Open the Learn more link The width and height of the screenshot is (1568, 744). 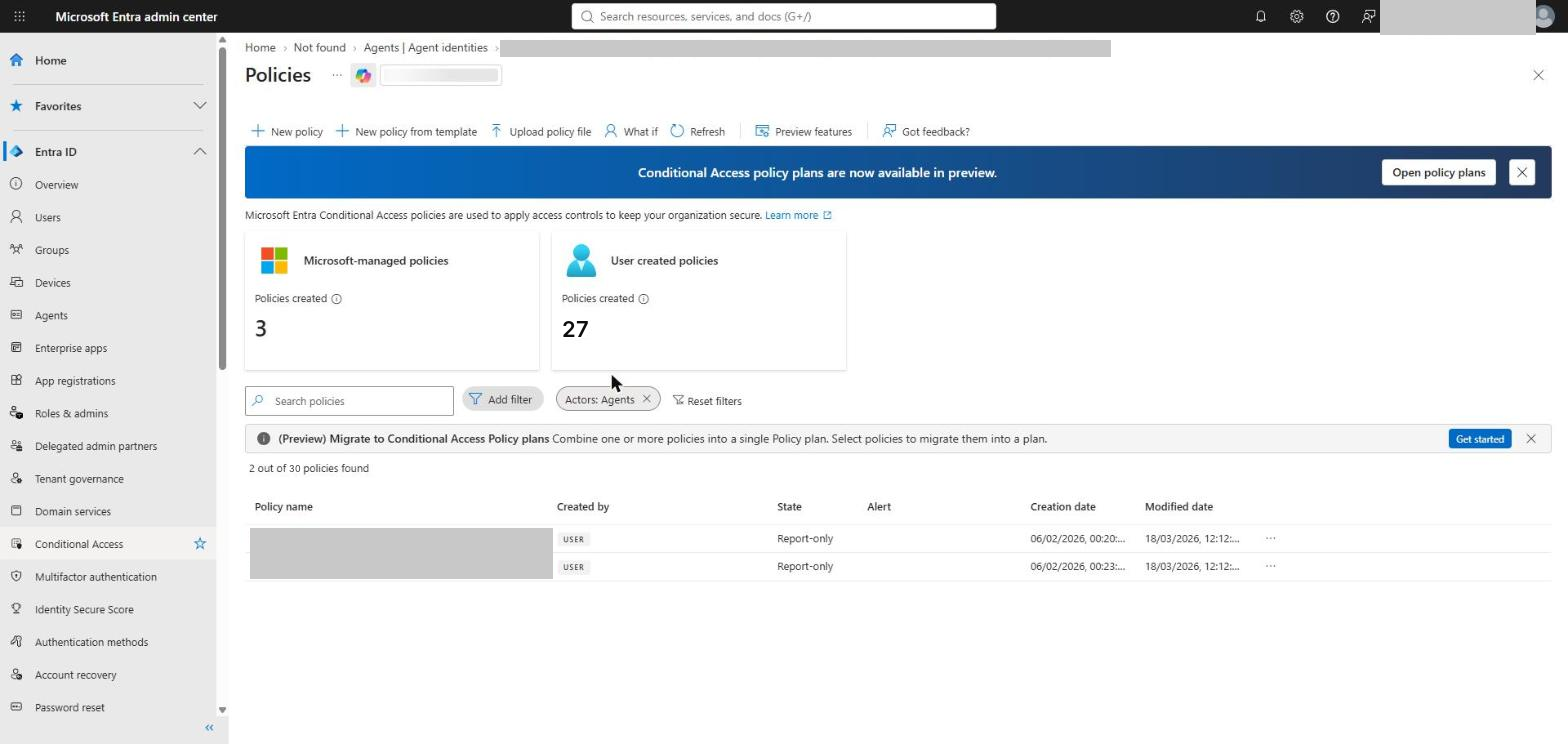pyautogui.click(x=798, y=215)
